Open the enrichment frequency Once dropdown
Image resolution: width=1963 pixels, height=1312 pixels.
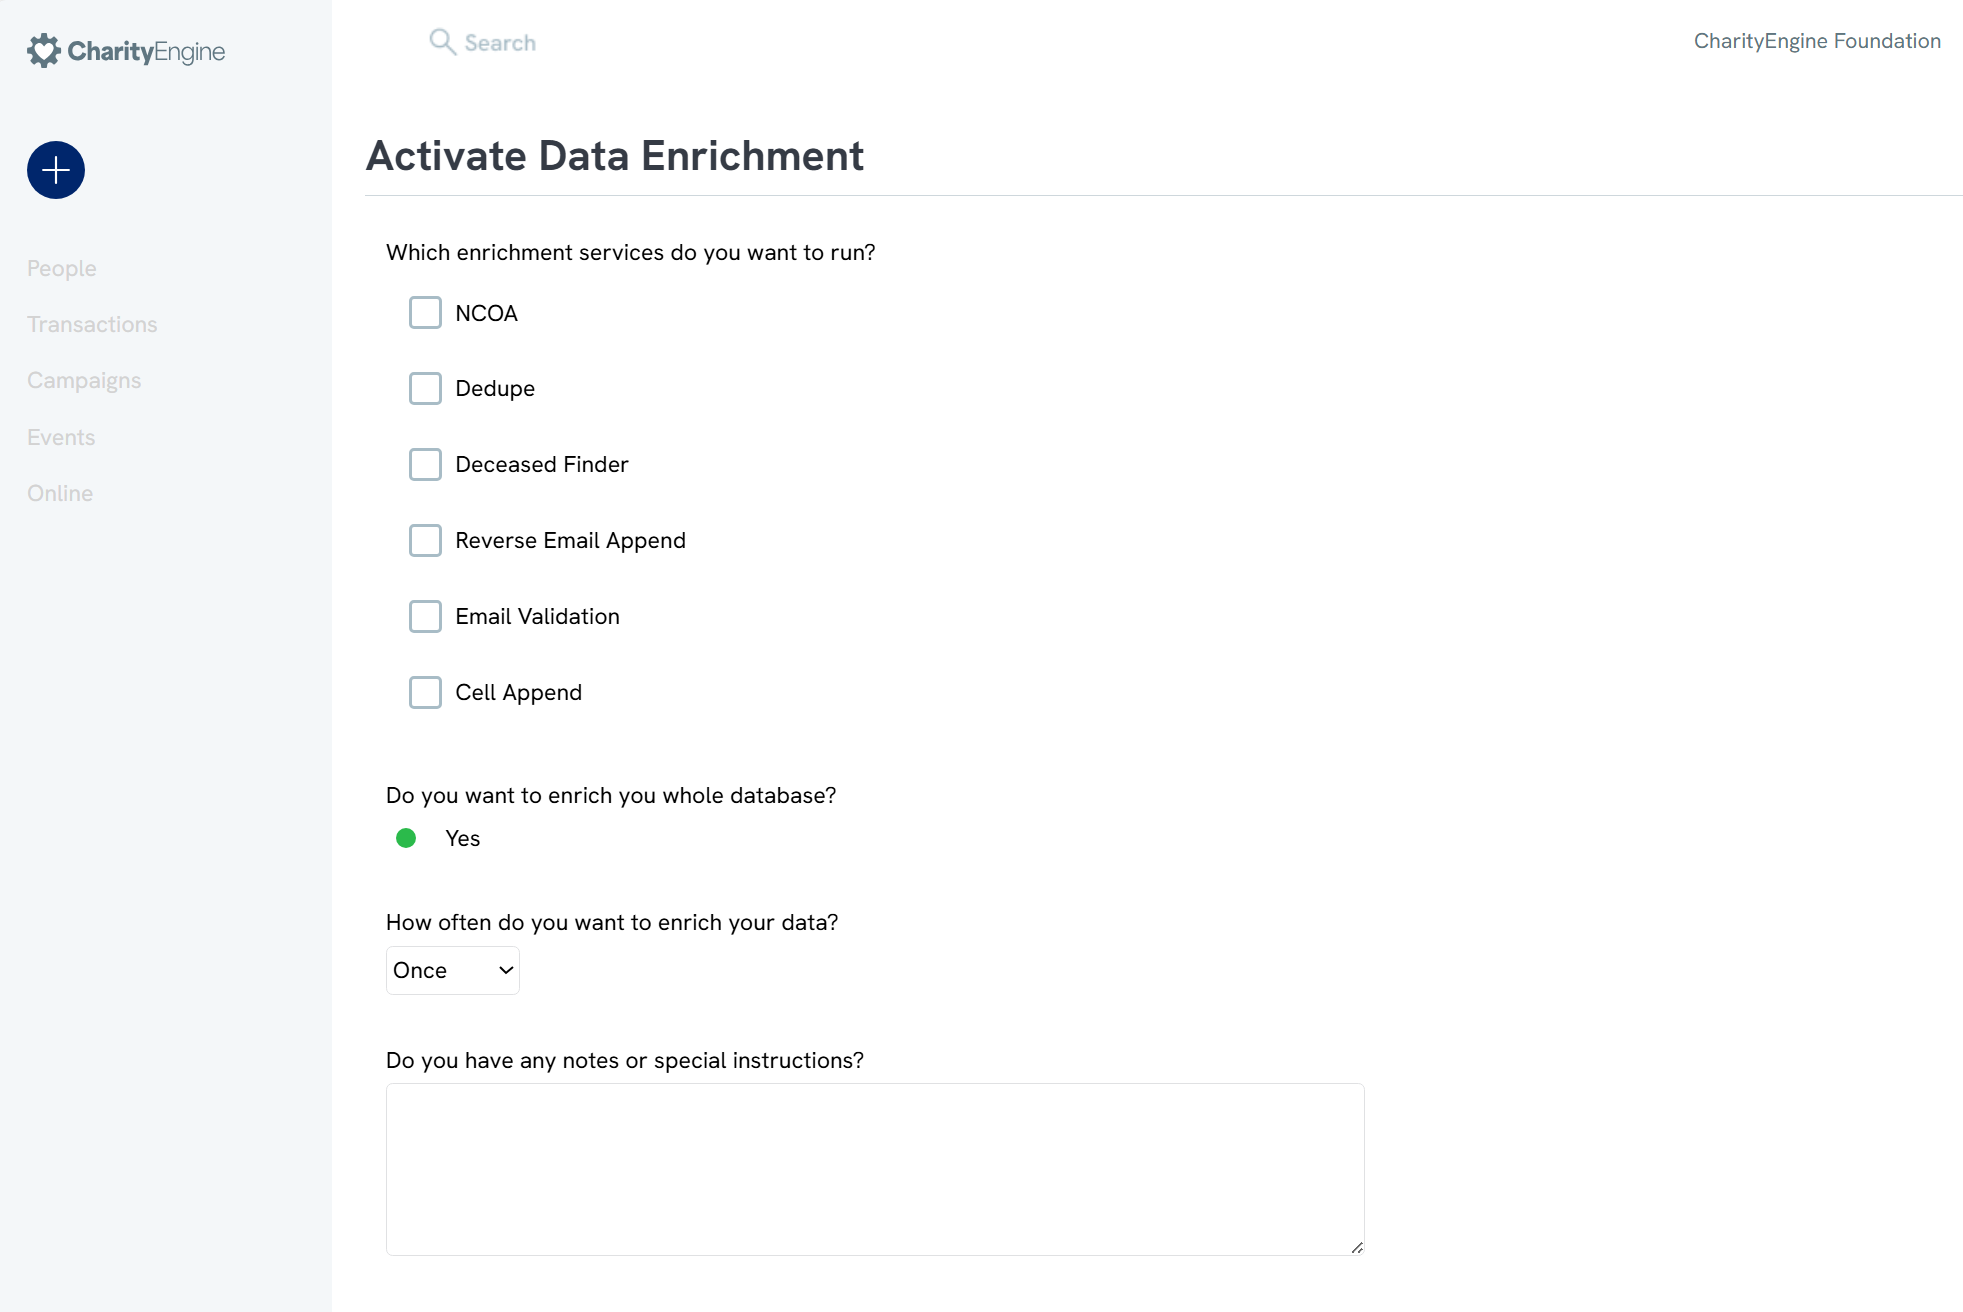(452, 971)
